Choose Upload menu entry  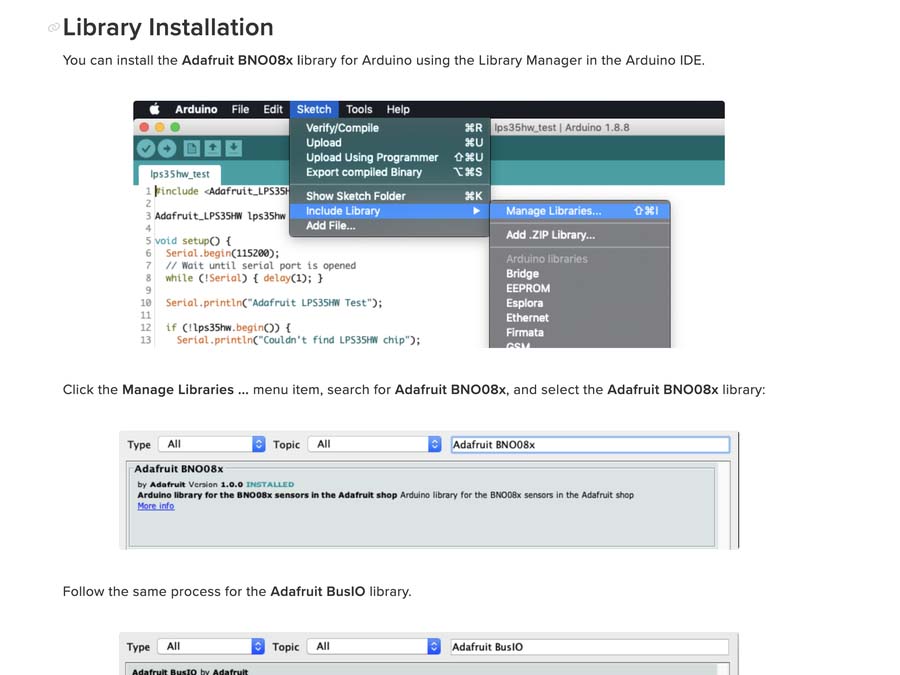(390, 143)
